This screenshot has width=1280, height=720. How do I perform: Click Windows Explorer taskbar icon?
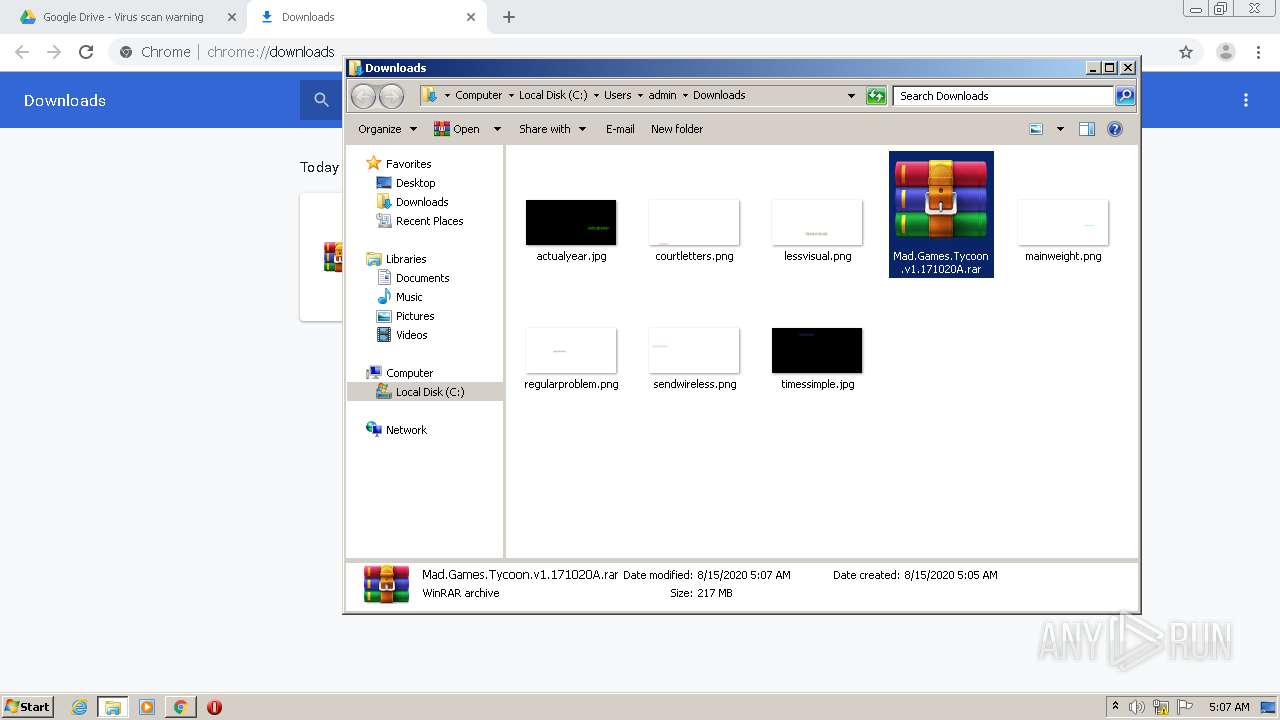pyautogui.click(x=113, y=707)
